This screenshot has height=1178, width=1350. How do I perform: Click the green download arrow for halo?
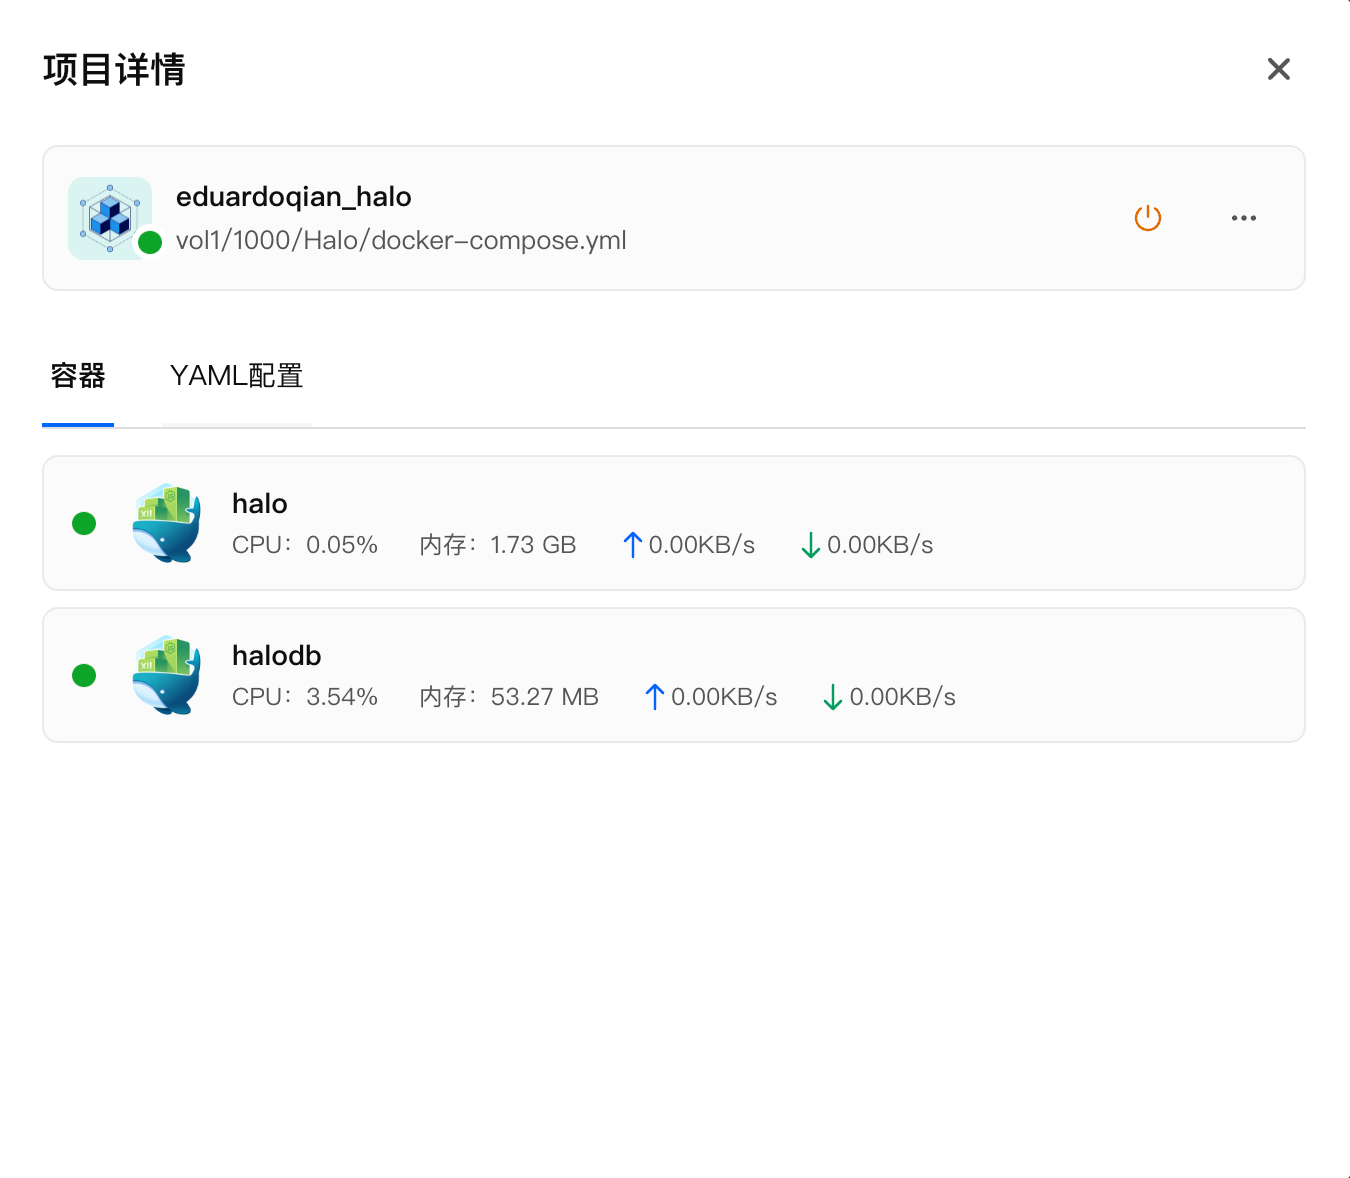pyautogui.click(x=810, y=545)
